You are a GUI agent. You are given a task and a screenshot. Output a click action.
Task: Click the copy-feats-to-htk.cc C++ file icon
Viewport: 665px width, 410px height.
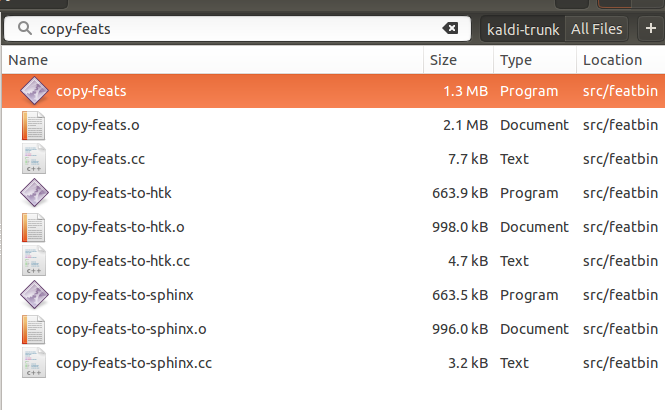click(34, 261)
